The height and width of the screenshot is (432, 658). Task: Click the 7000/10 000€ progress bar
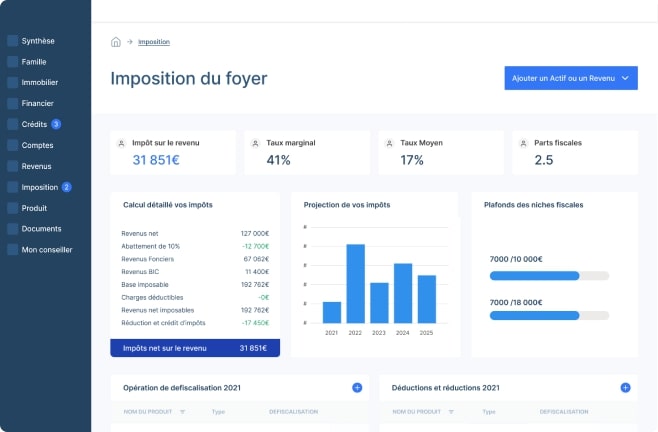(x=549, y=275)
